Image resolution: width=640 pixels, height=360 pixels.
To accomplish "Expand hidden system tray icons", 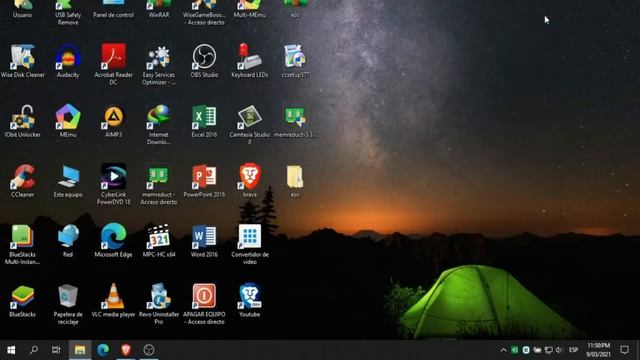I will 503,350.
